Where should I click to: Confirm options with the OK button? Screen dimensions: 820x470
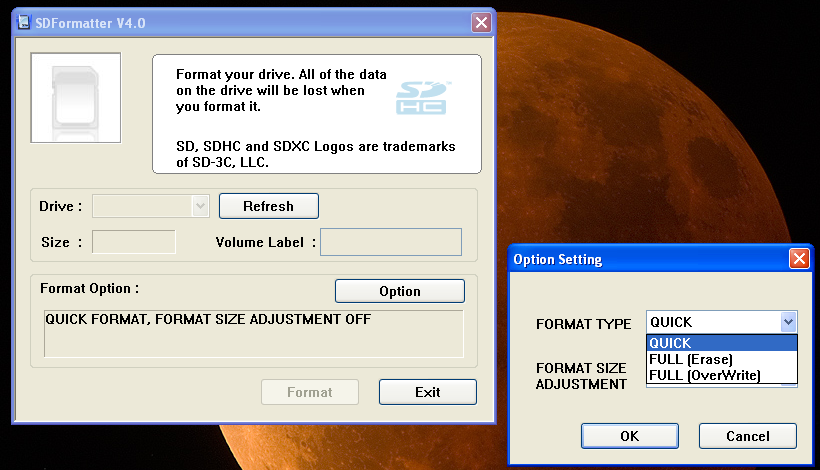630,436
